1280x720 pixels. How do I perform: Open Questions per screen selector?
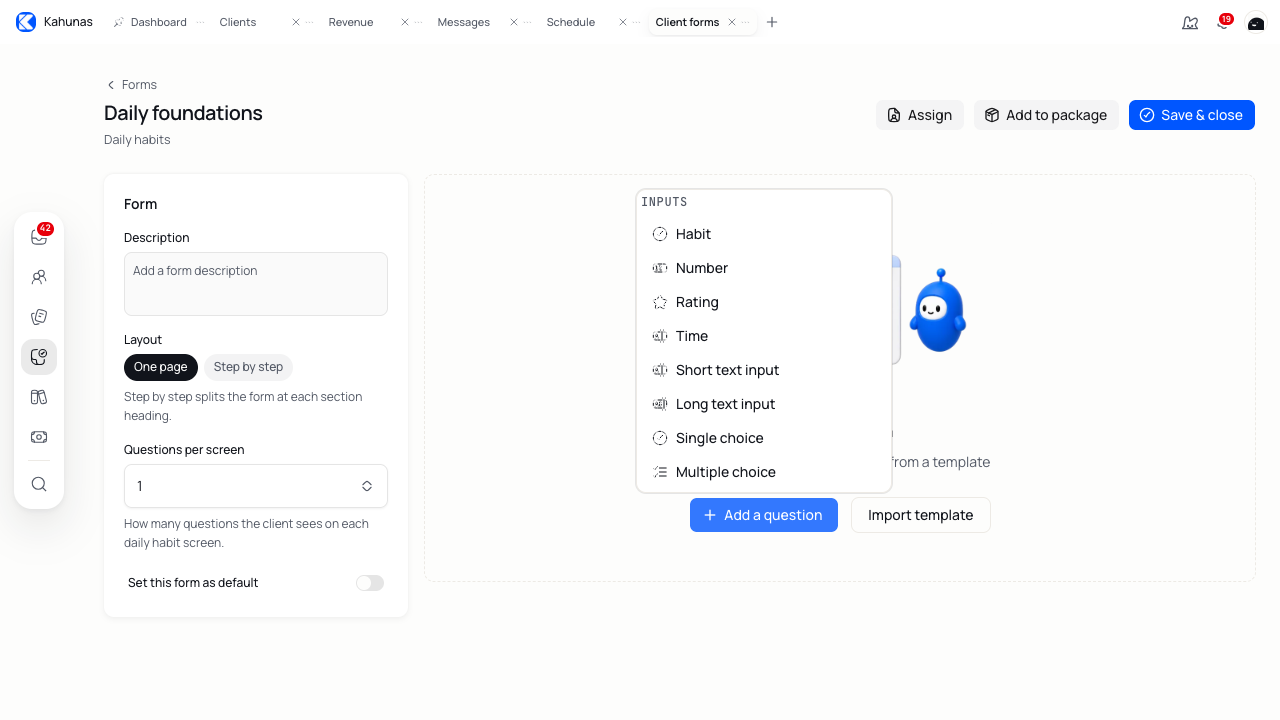click(x=256, y=486)
